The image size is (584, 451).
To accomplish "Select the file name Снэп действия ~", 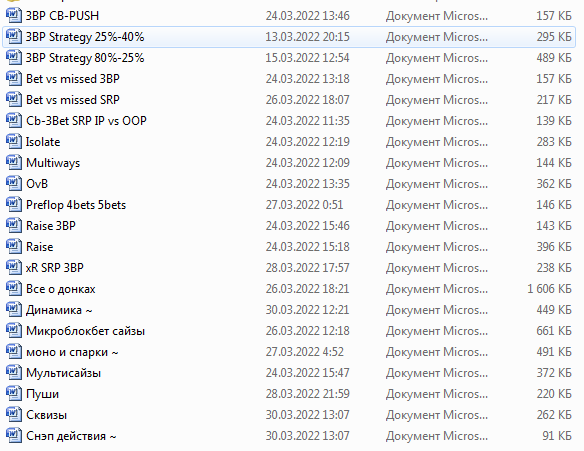I will [x=71, y=436].
